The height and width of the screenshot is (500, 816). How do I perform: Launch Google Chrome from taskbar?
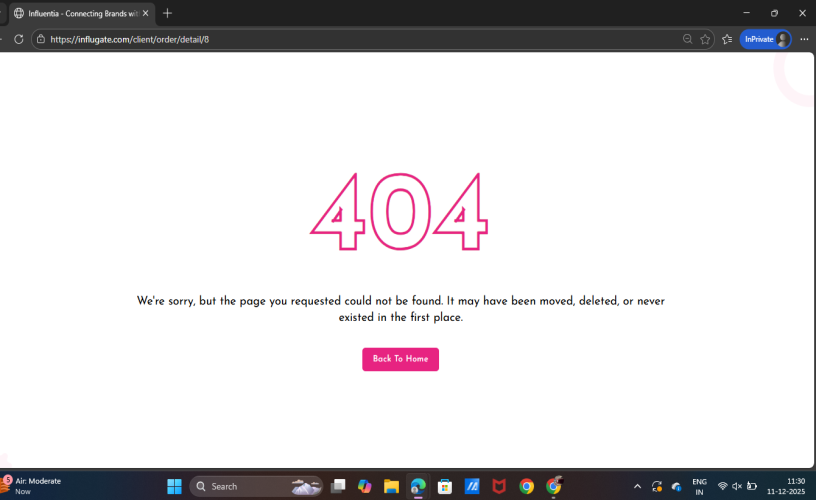(x=527, y=486)
